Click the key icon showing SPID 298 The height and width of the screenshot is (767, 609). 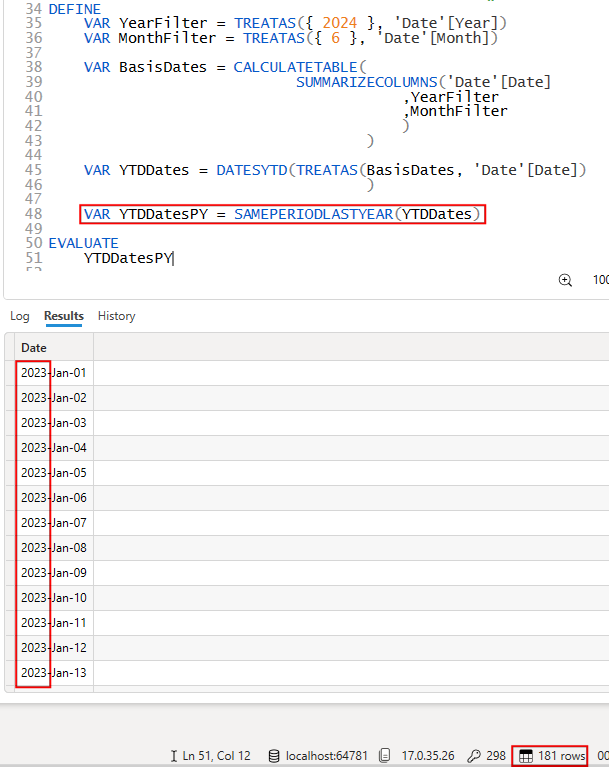tap(473, 756)
